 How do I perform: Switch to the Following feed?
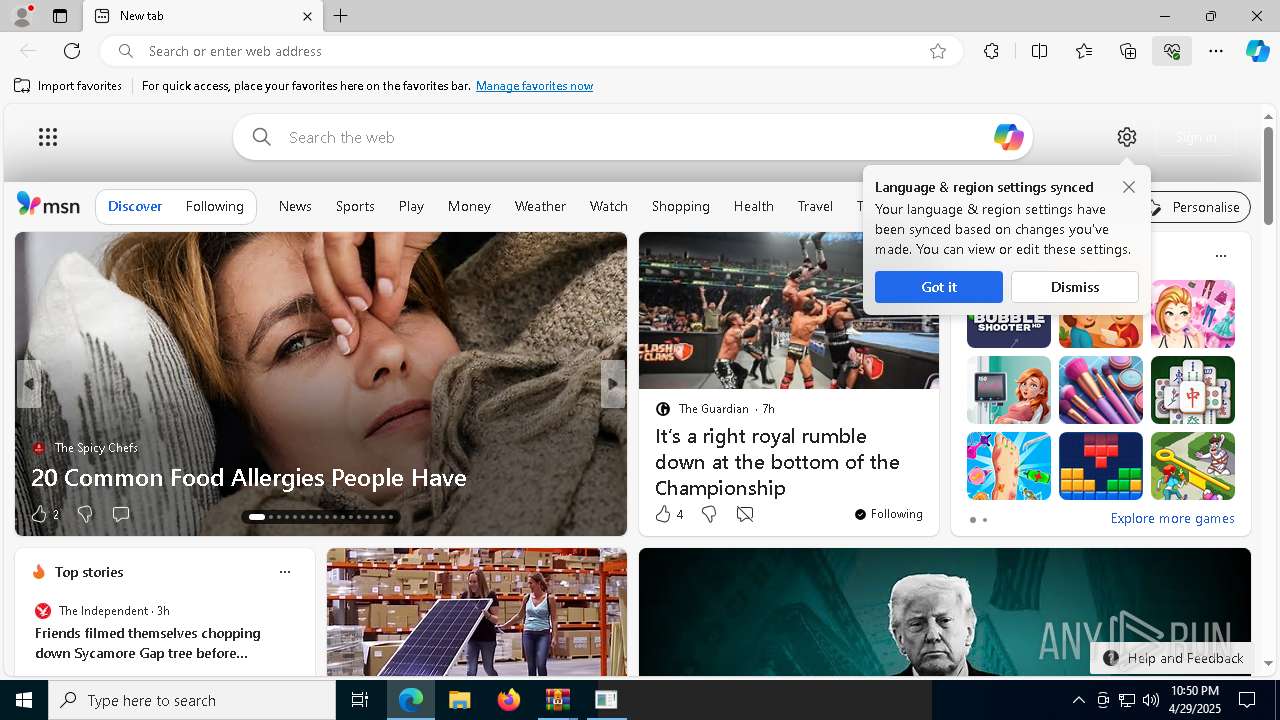(x=215, y=206)
